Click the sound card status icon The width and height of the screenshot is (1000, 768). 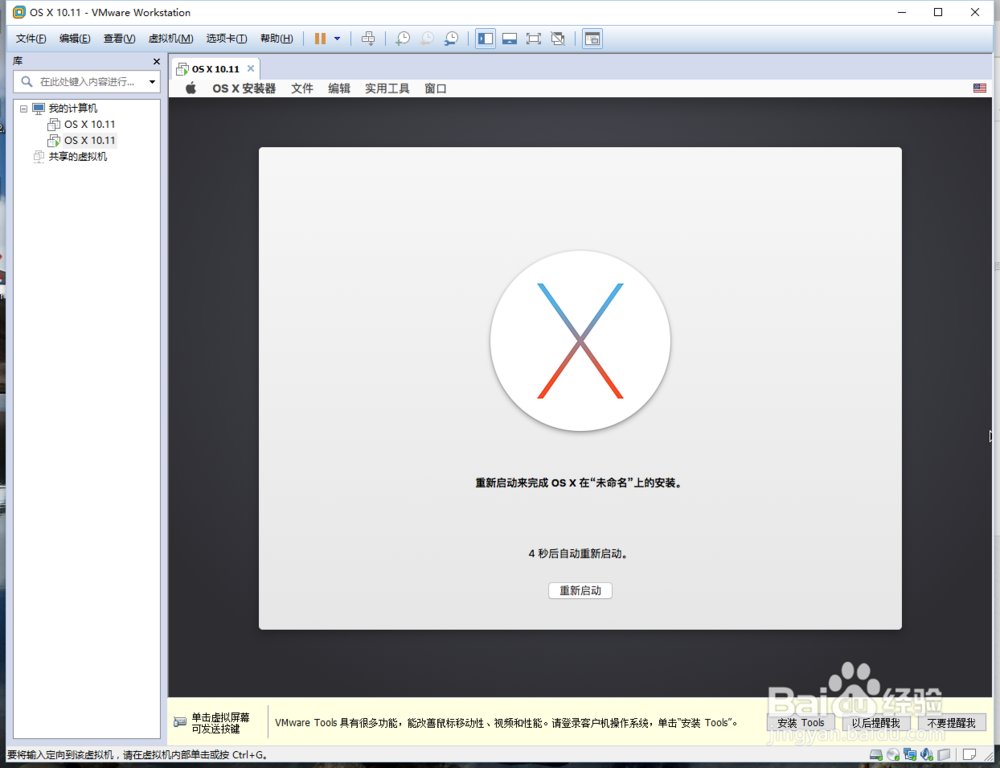(927, 755)
